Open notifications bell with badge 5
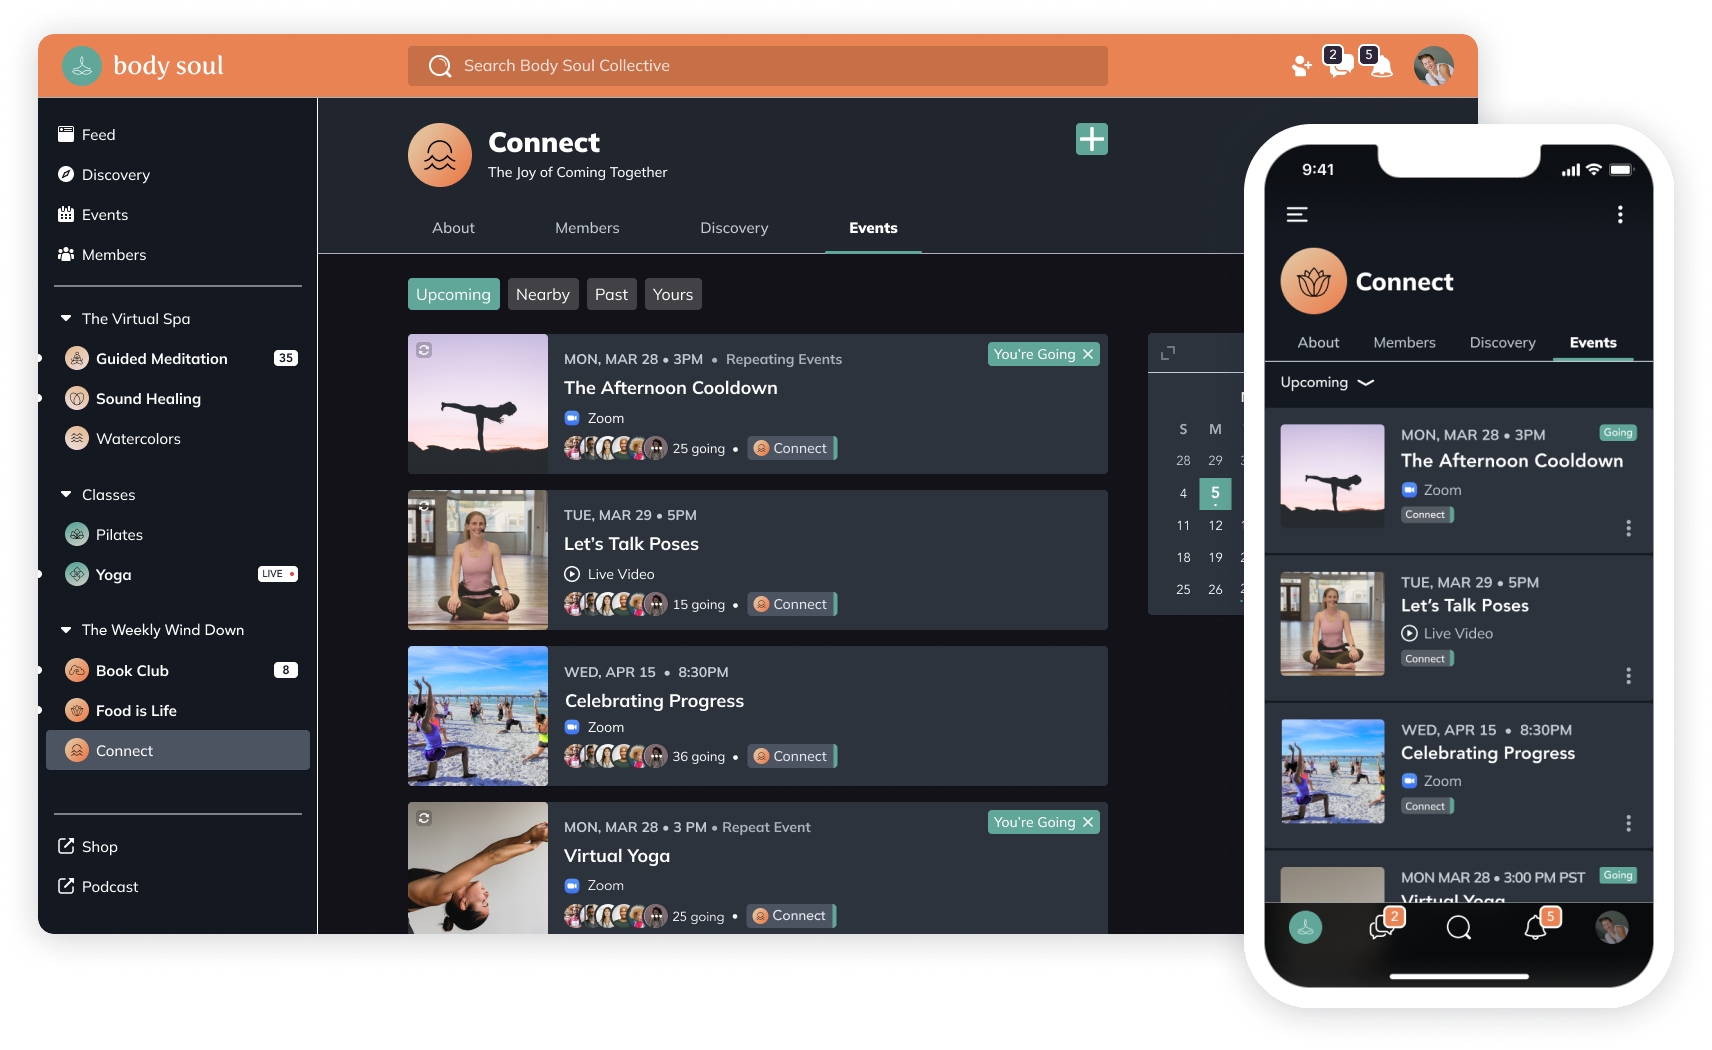1712x1050 pixels. (1381, 67)
